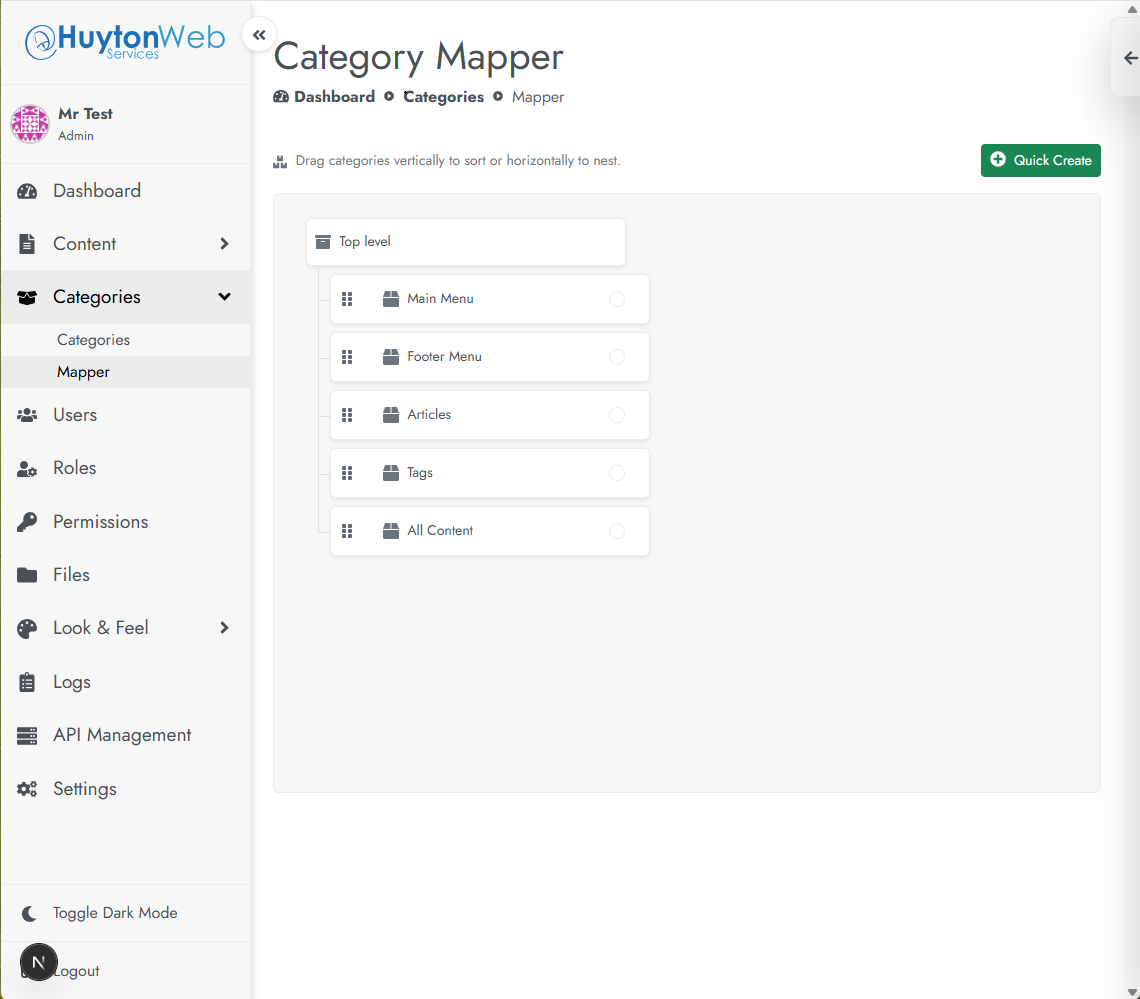This screenshot has width=1140, height=999.
Task: Click the HuytonWeb Services logo
Action: pyautogui.click(x=125, y=41)
